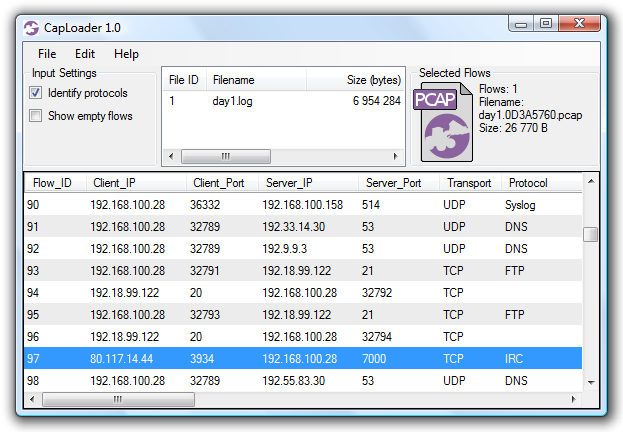This screenshot has height=432, width=623.
Task: Sort by the Client_IP column header
Action: pos(136,183)
